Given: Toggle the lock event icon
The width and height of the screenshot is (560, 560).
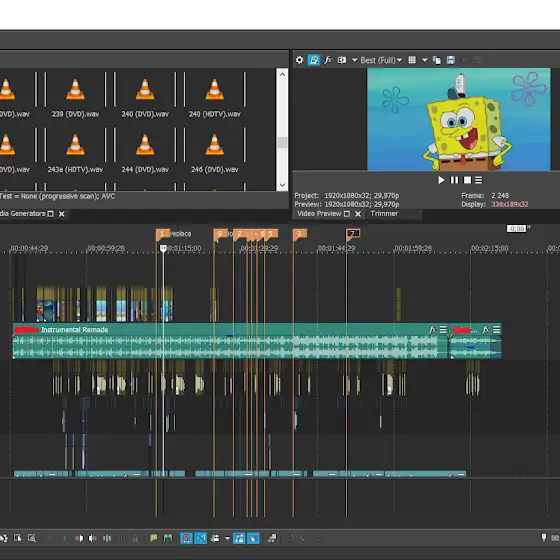Looking at the screenshot, I should click(x=135, y=538).
